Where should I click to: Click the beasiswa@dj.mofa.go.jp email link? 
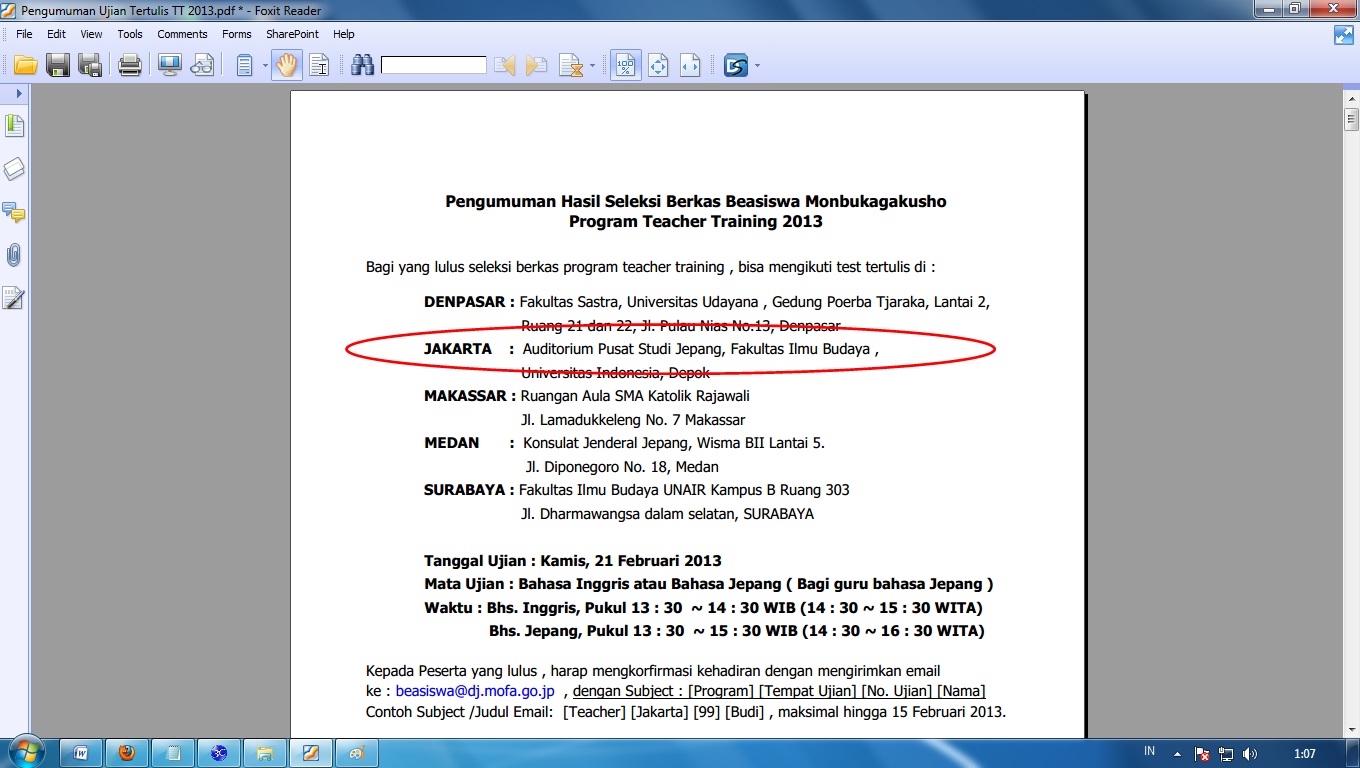click(475, 691)
